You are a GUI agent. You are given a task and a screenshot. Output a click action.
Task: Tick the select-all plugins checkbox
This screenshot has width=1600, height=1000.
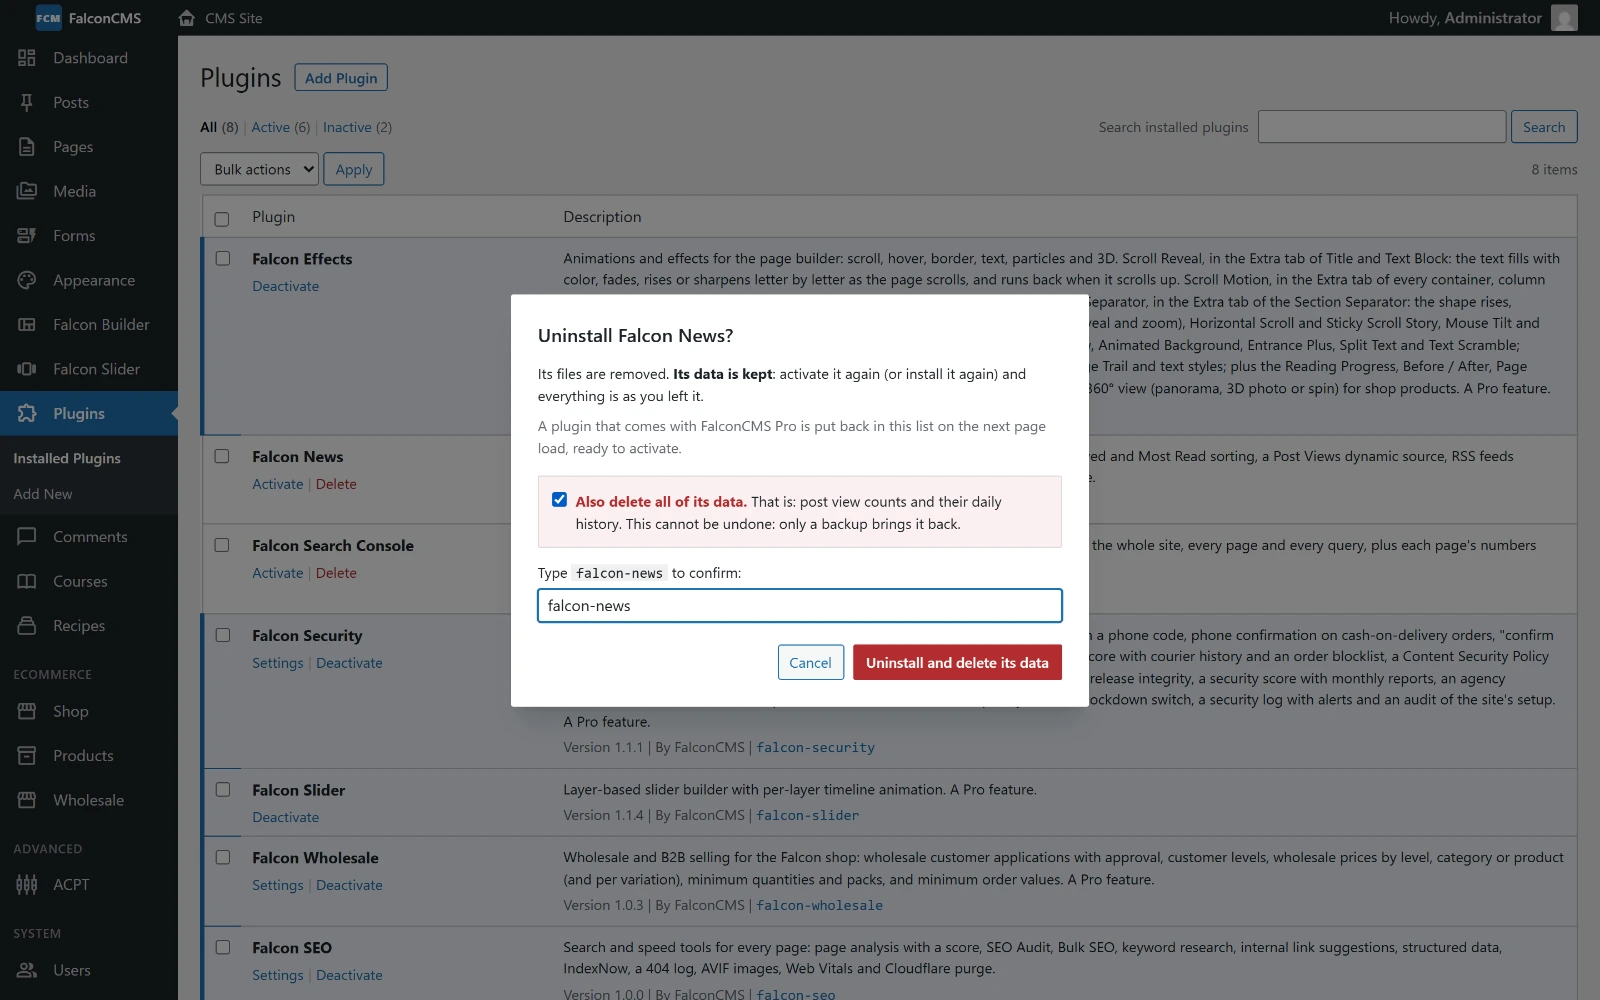(x=222, y=218)
